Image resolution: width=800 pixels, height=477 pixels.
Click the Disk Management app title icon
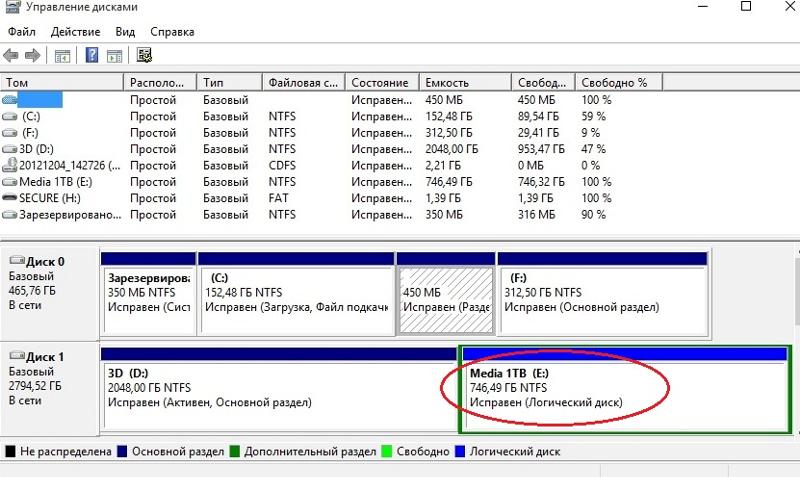13,7
